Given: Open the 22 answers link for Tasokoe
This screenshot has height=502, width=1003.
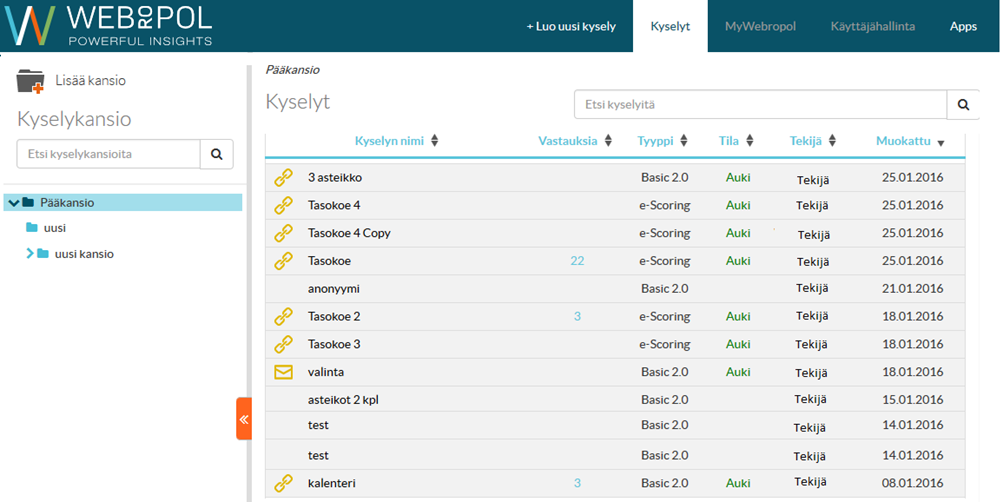Looking at the screenshot, I should click(x=577, y=261).
